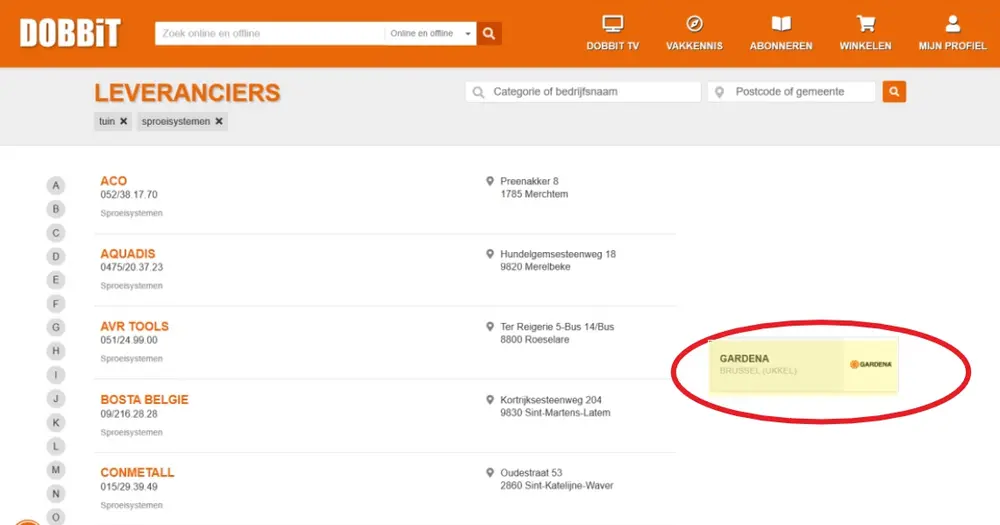This screenshot has height=525, width=1000.
Task: Click the location pin beside Preenakker 8
Action: [x=490, y=181]
